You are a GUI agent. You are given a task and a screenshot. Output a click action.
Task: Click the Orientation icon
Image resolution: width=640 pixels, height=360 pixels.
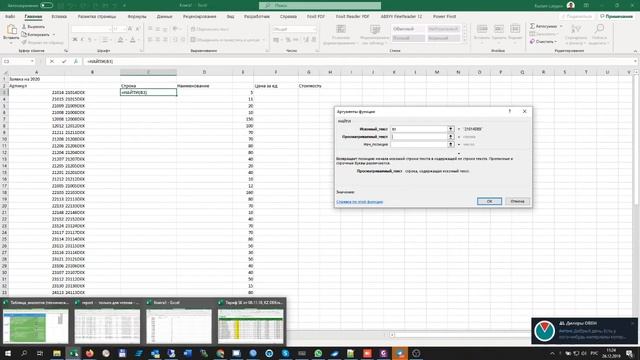(176, 29)
